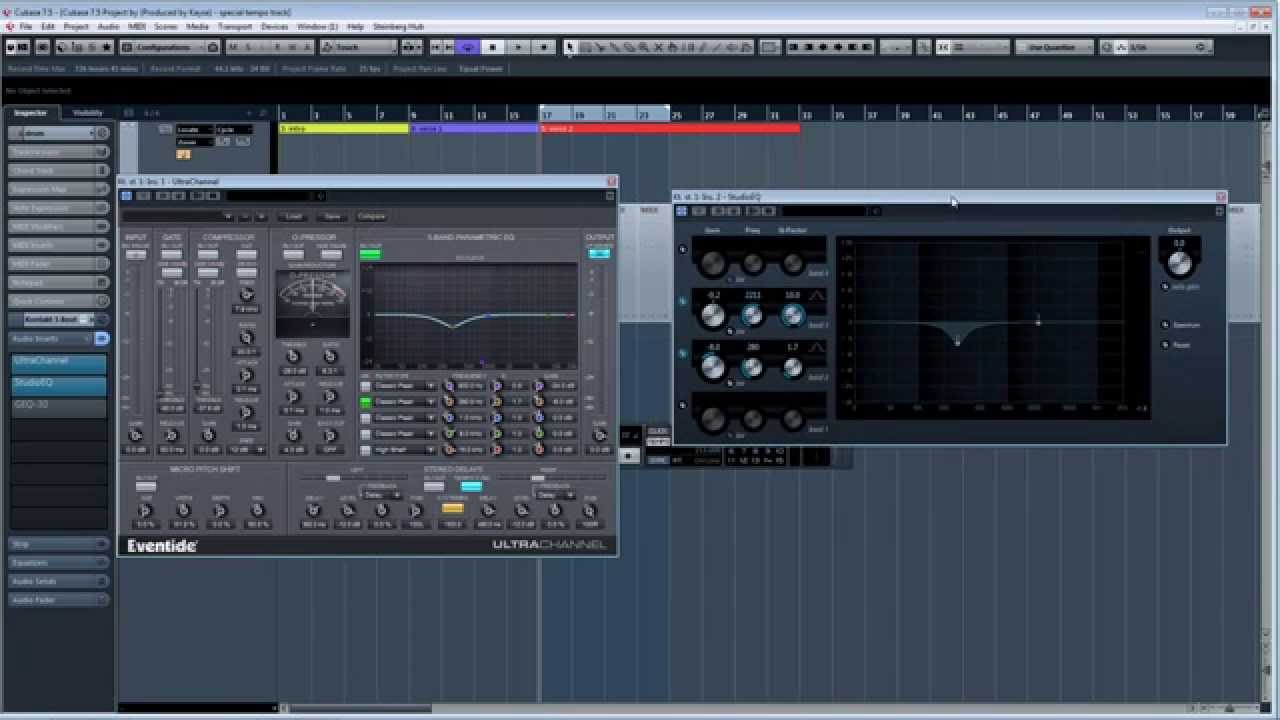Toggle the Compressor In/Out switch
The image size is (1280, 720).
[x=208, y=254]
